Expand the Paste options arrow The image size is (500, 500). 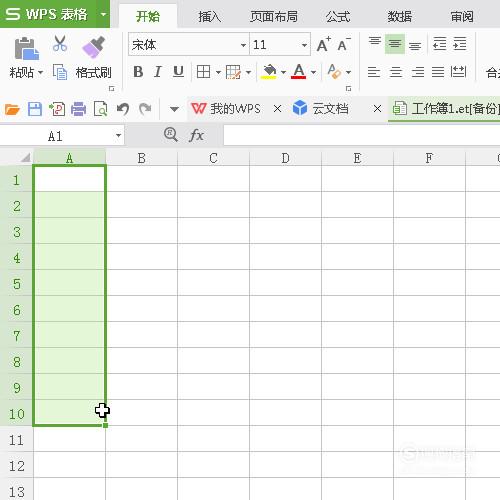[41, 72]
